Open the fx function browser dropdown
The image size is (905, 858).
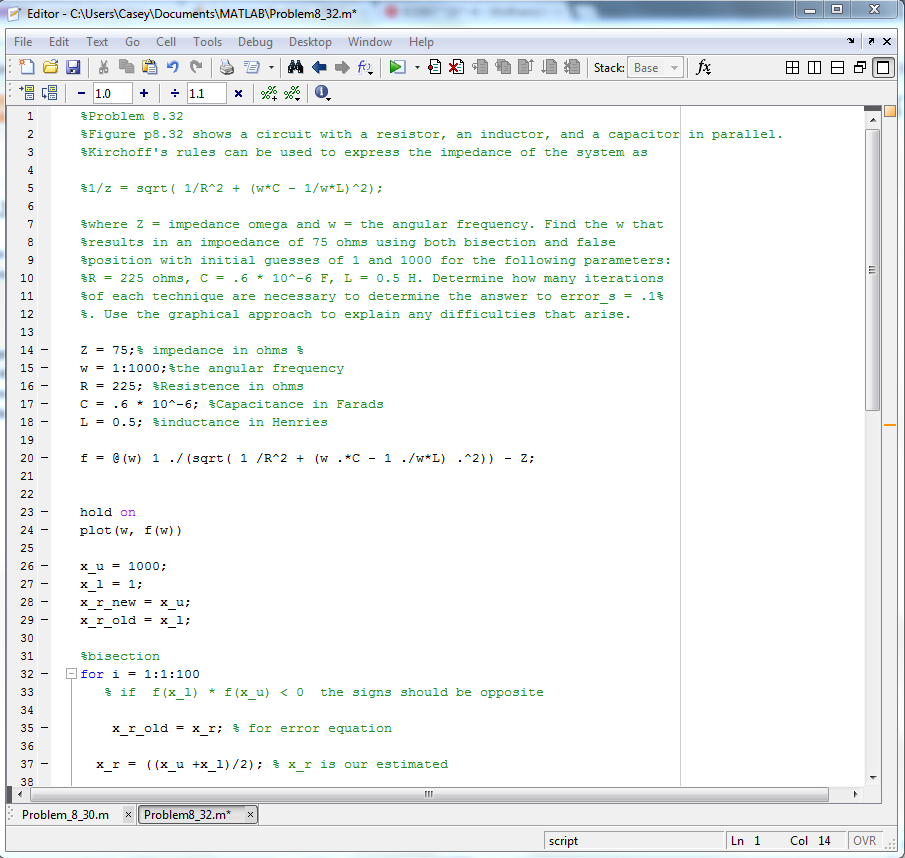[703, 68]
